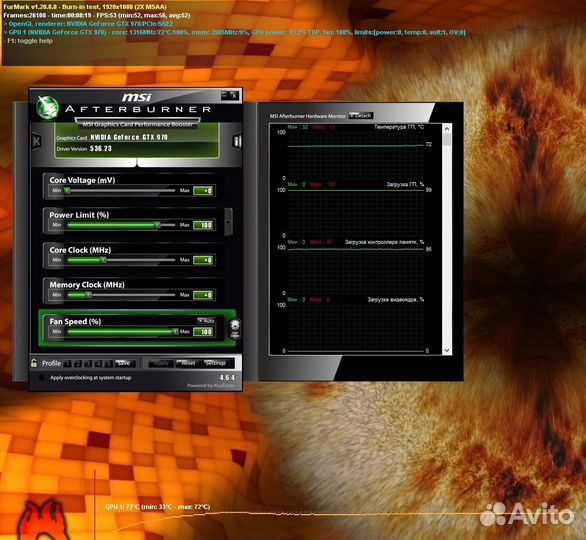Click the Kombustor K button

coord(36,141)
